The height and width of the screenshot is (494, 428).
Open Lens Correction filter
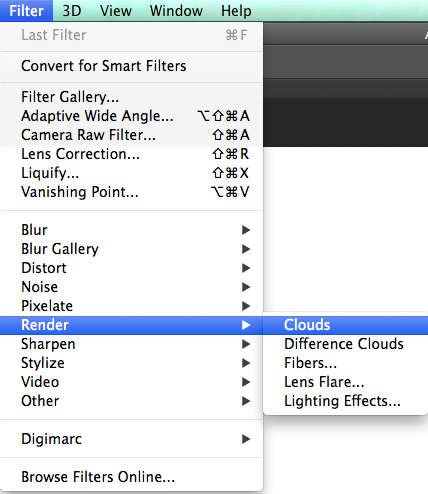click(x=131, y=154)
